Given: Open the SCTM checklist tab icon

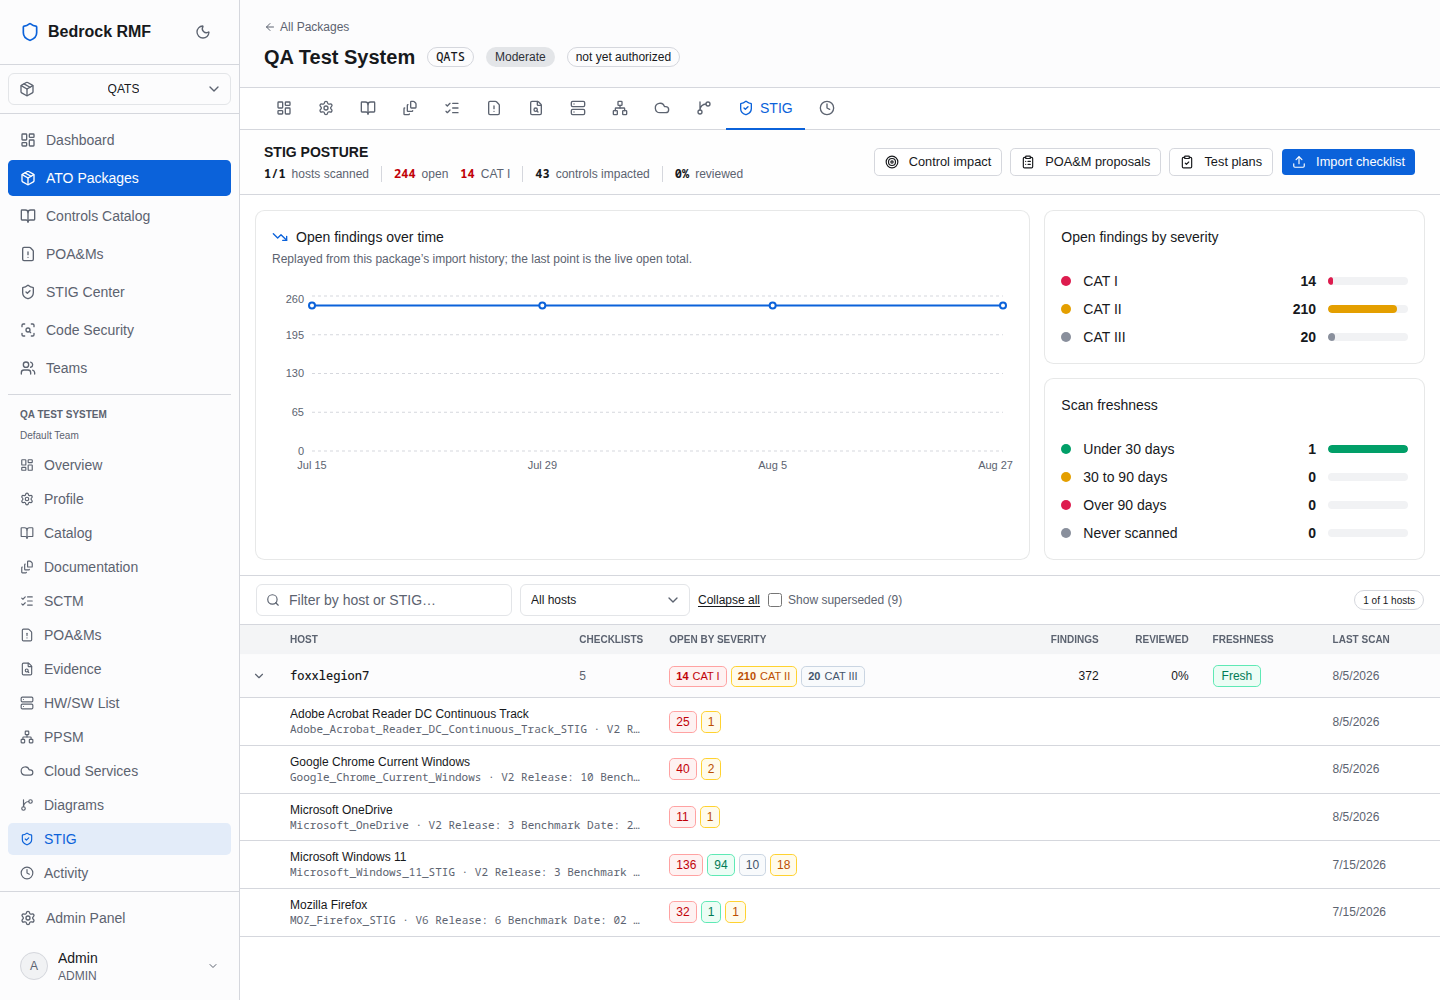Looking at the screenshot, I should pyautogui.click(x=452, y=108).
